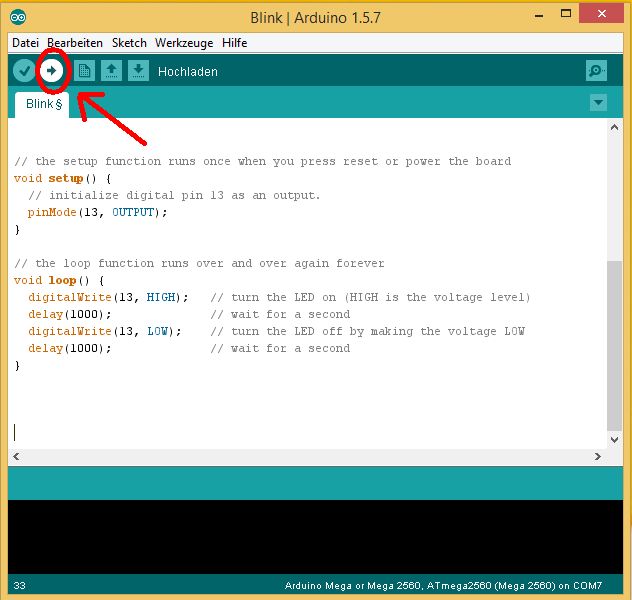Click the 'void setup()' line in the editor
Image resolution: width=632 pixels, height=600 pixels.
(x=62, y=179)
